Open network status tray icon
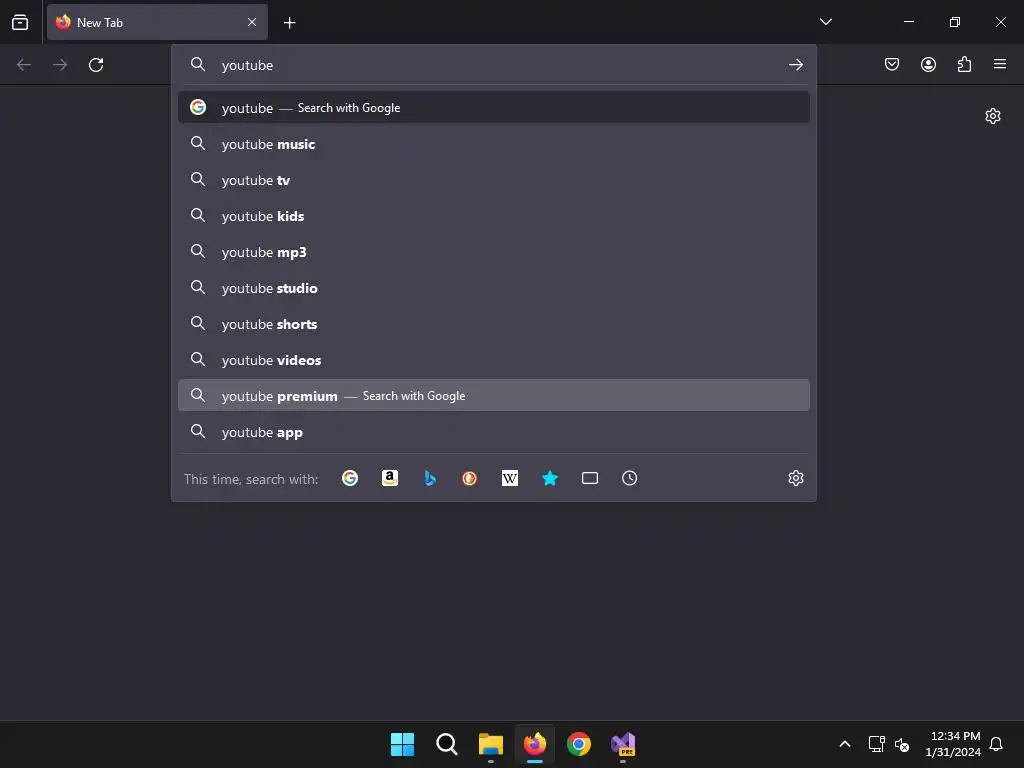This screenshot has height=768, width=1024. coord(876,744)
